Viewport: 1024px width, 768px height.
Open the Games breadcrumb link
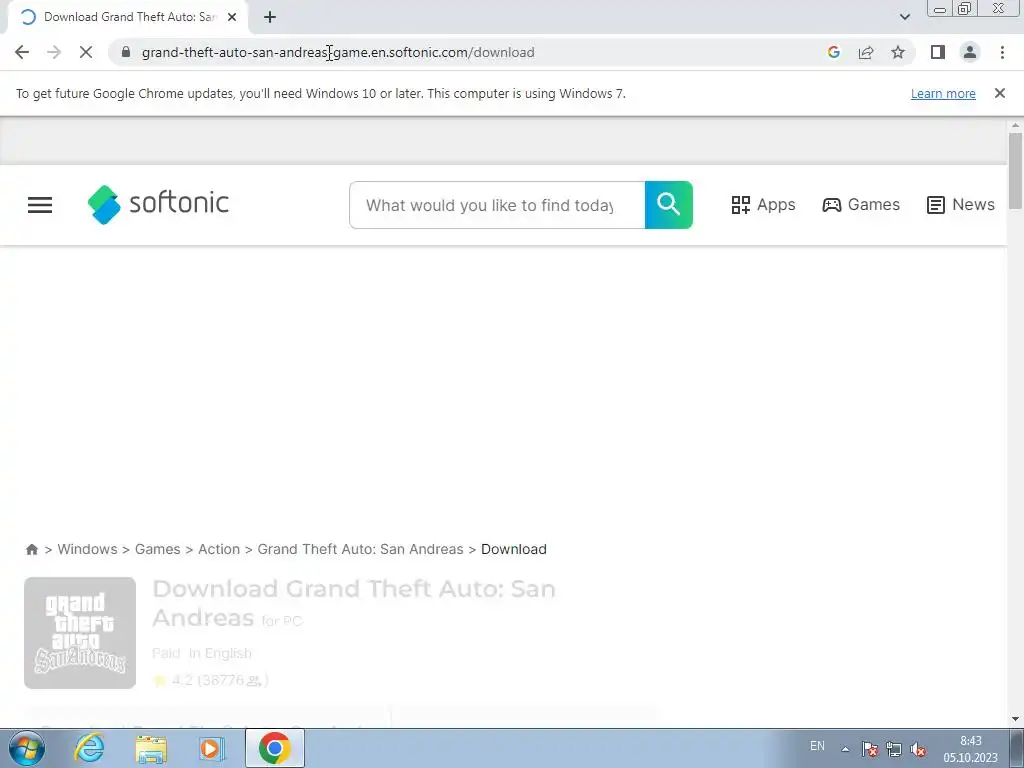click(157, 549)
